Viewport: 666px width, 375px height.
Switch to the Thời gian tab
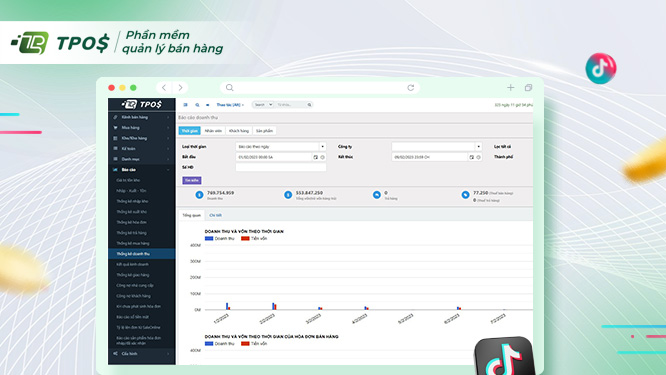pos(189,131)
